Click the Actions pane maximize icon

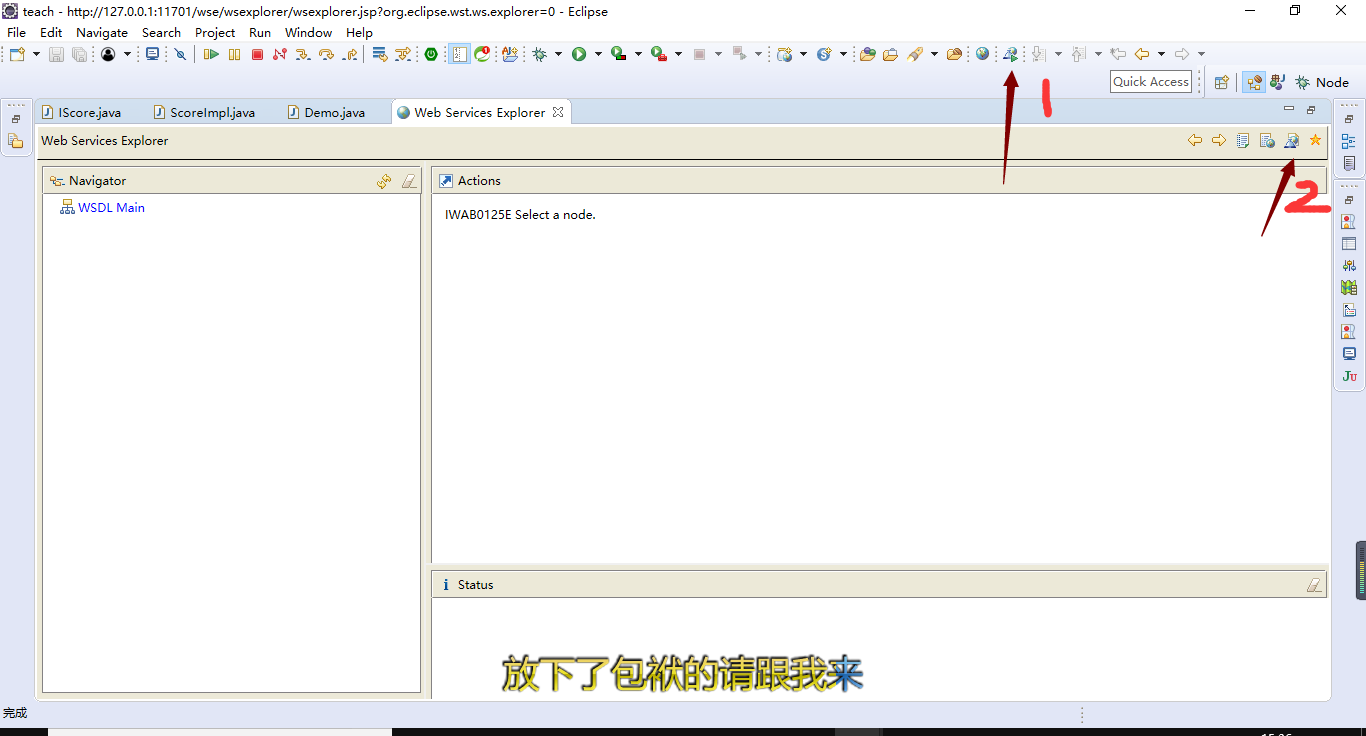pos(446,181)
